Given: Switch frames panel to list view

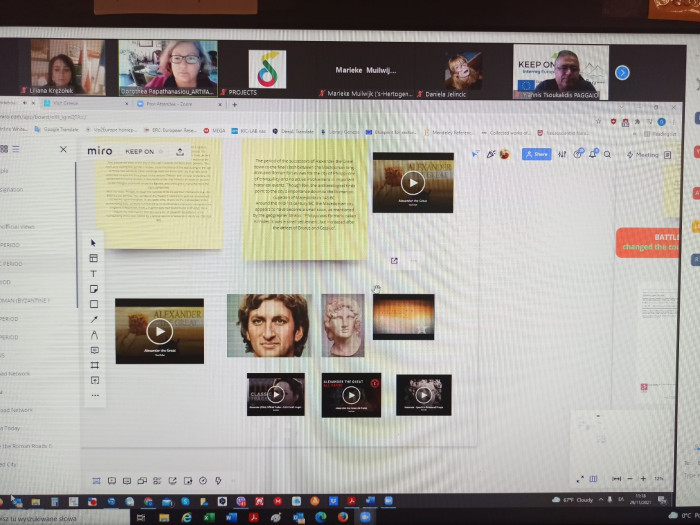Looking at the screenshot, I should (x=16, y=149).
